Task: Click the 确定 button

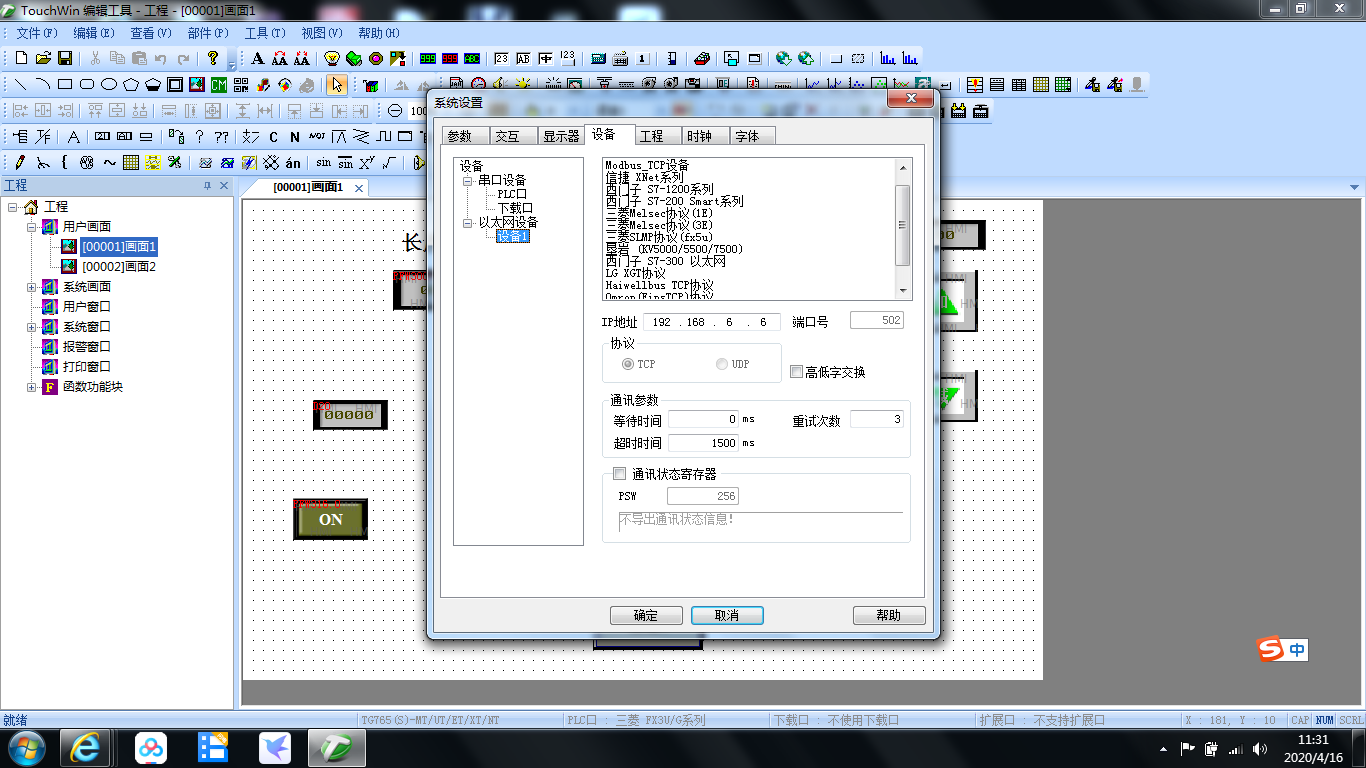Action: pos(646,615)
